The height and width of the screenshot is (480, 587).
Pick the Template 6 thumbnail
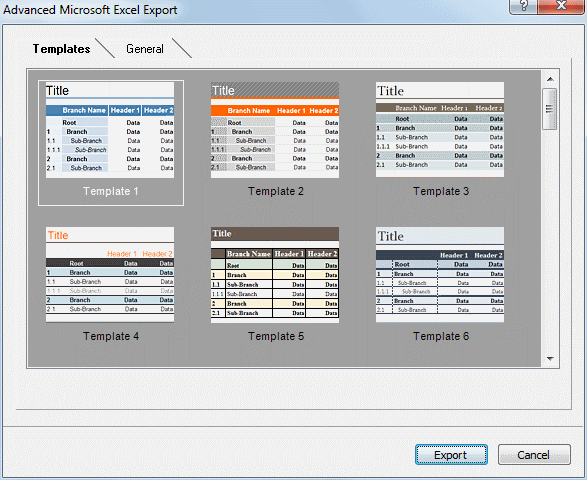(x=440, y=274)
